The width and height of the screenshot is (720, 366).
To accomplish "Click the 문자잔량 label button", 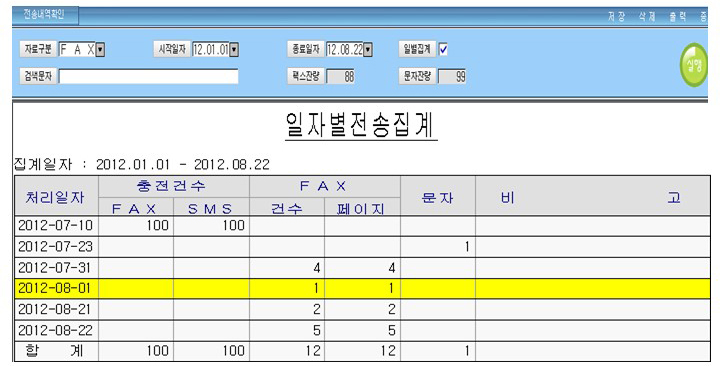I will [417, 76].
